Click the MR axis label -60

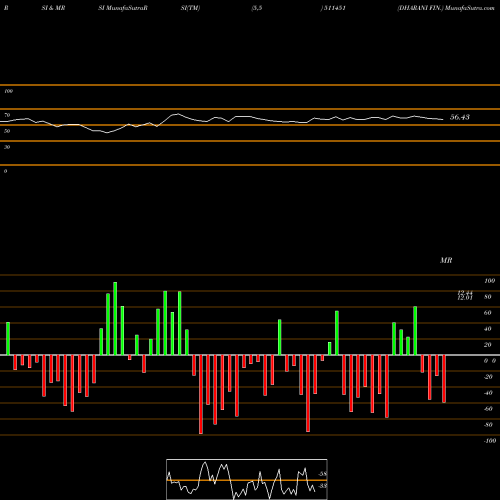pyautogui.click(x=488, y=409)
